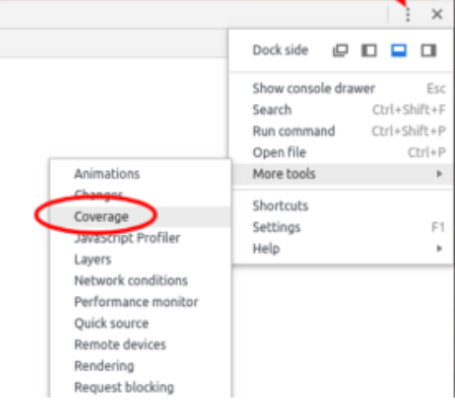
Task: Open the Coverage tool
Action: pyautogui.click(x=140, y=217)
